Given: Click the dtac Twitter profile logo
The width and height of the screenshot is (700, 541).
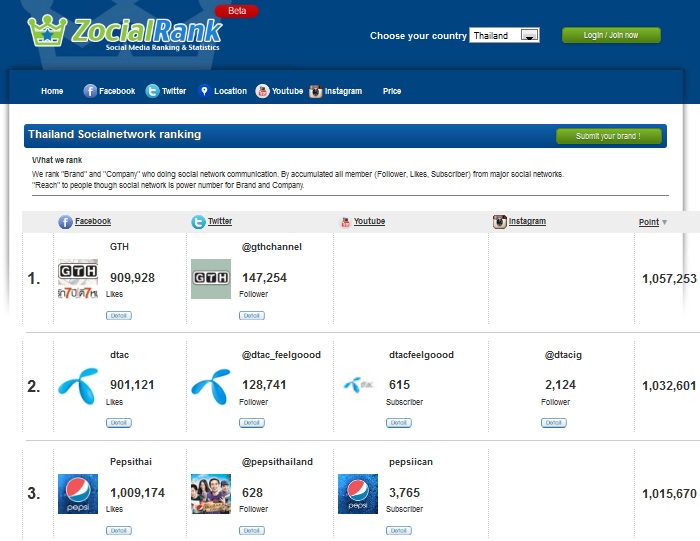Looking at the screenshot, I should pos(211,386).
